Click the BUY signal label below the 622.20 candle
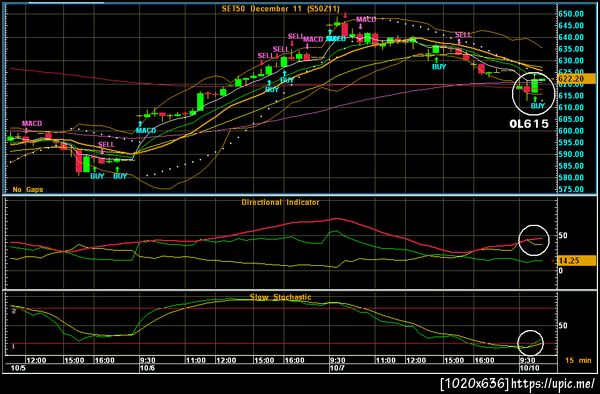 538,106
